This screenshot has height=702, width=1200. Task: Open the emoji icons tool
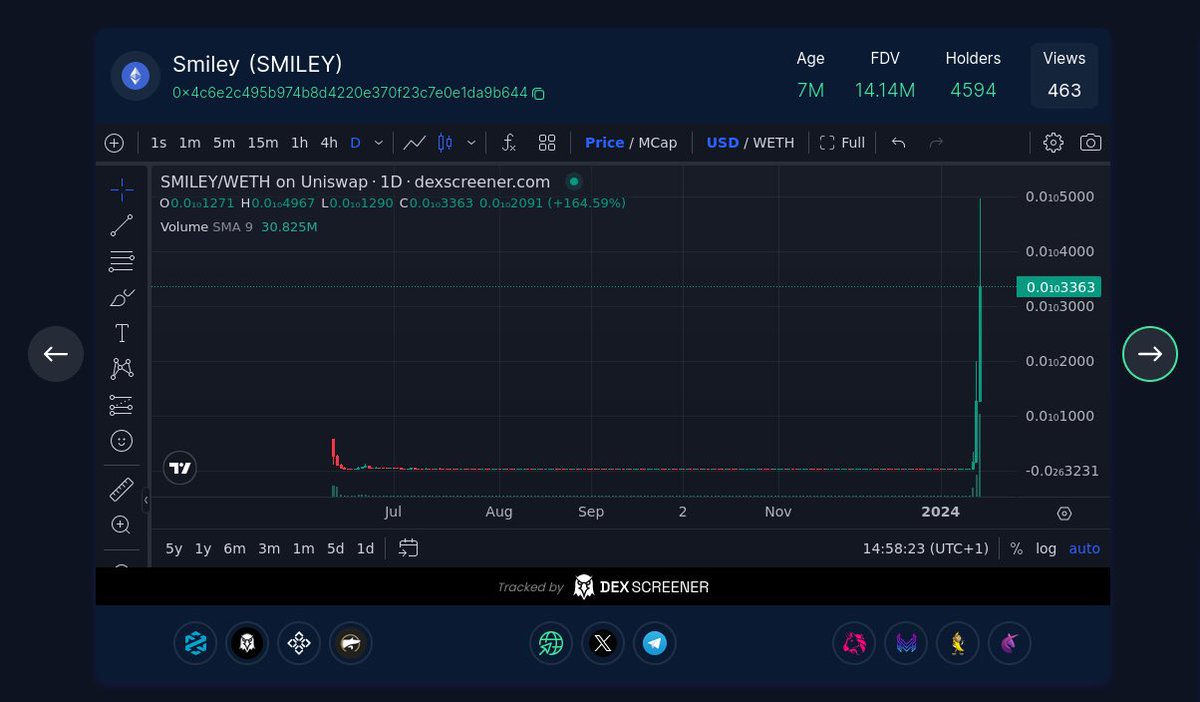coord(122,441)
